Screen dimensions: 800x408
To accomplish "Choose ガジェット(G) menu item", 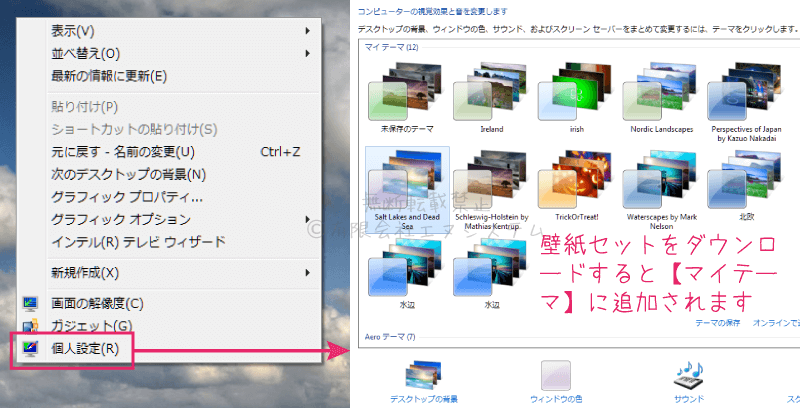I will point(168,325).
